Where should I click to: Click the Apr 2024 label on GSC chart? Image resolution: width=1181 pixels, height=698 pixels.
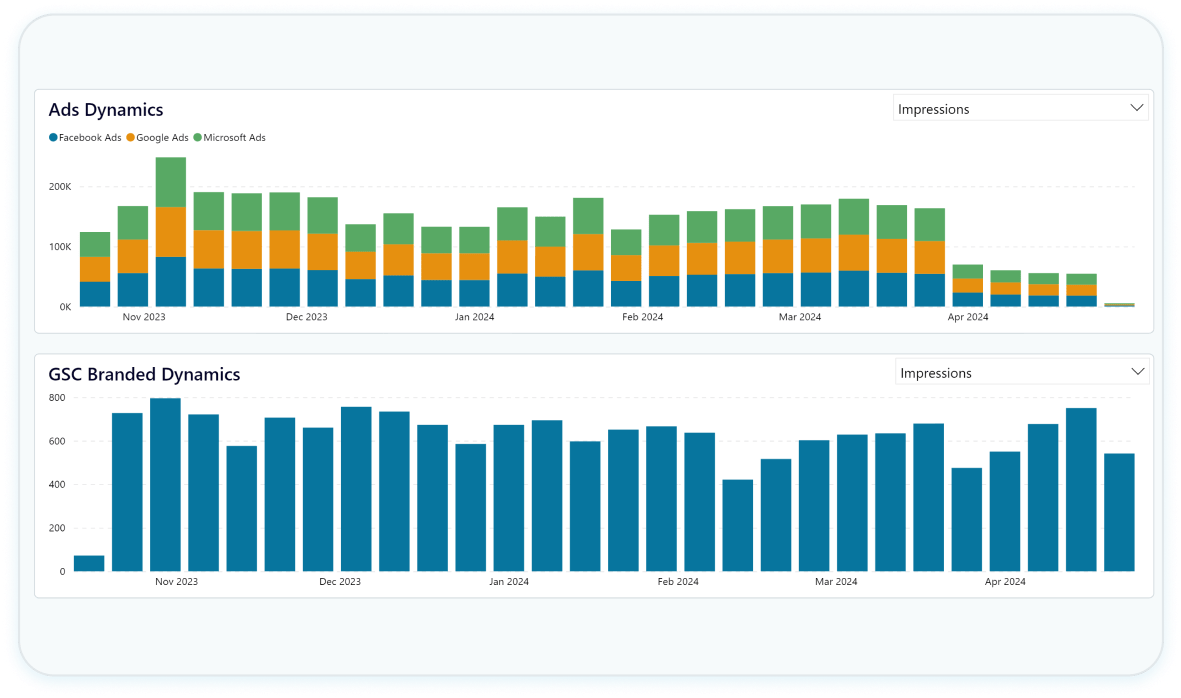pos(1004,581)
